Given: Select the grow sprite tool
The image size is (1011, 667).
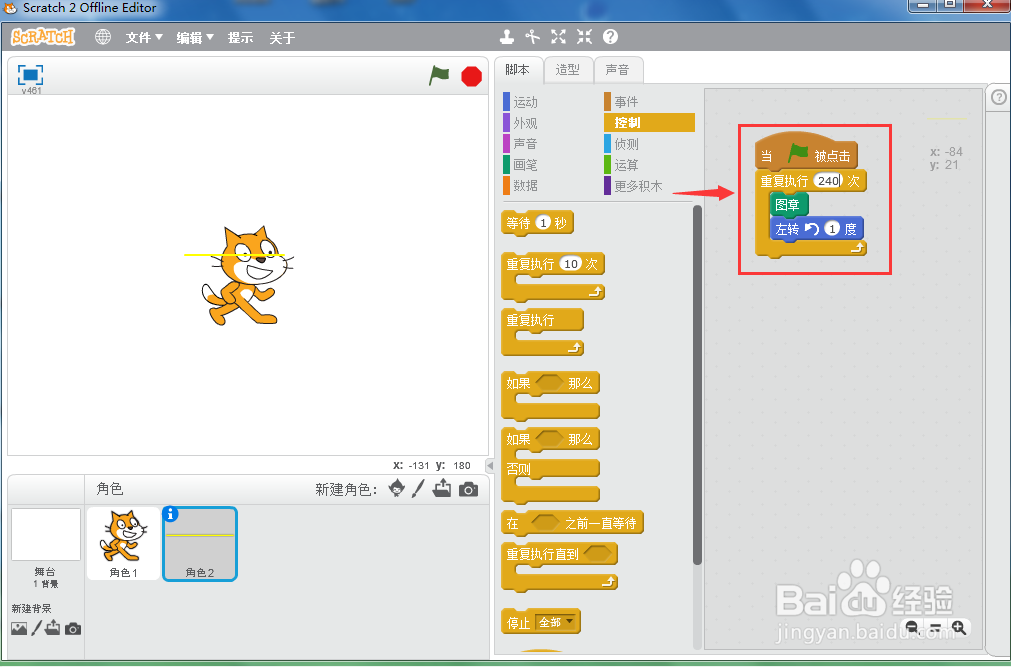Looking at the screenshot, I should (558, 36).
